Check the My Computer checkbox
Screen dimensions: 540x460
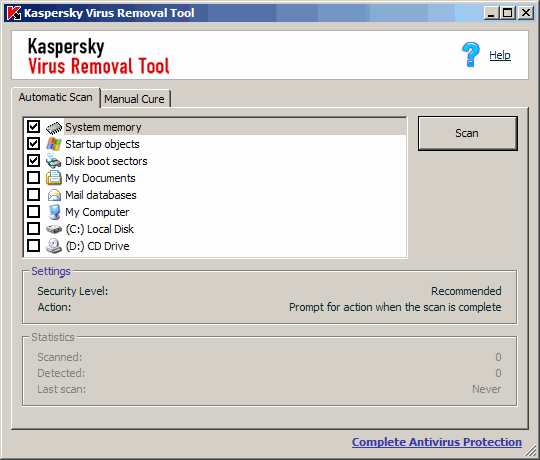click(33, 211)
